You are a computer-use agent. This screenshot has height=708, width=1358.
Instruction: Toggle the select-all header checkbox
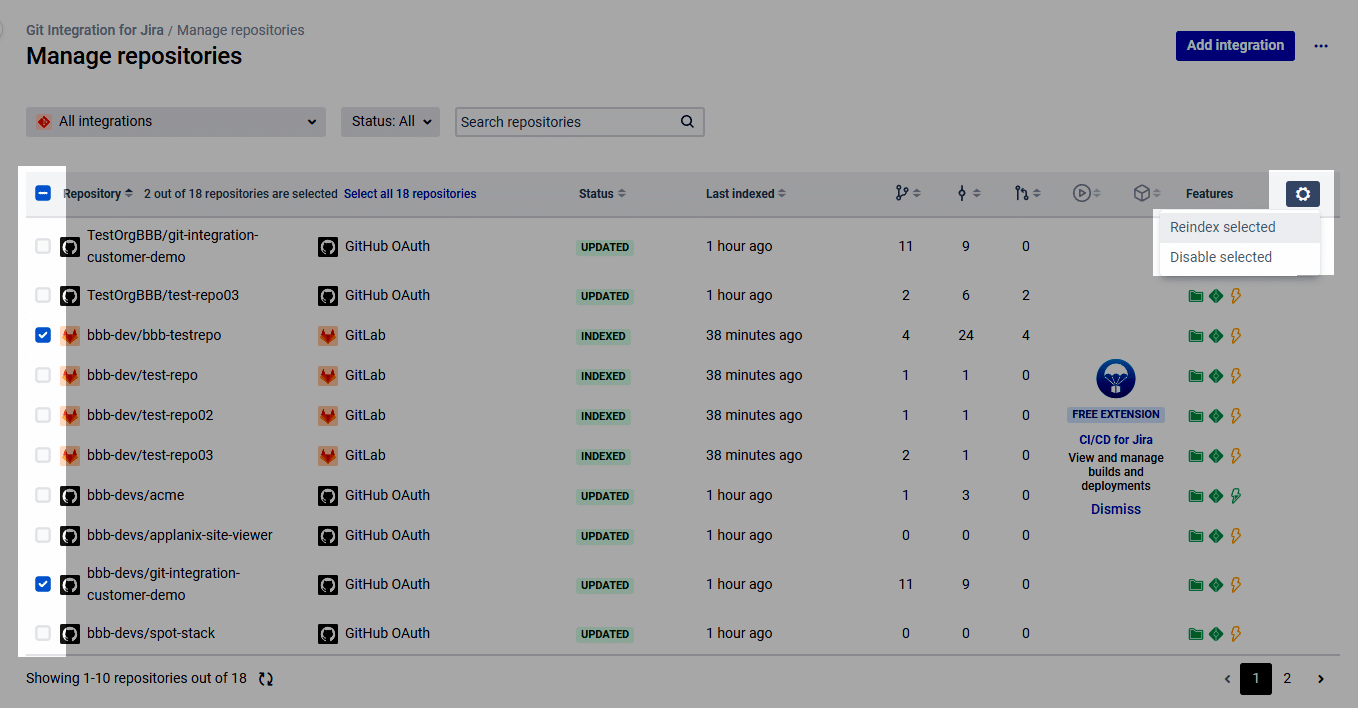point(43,193)
